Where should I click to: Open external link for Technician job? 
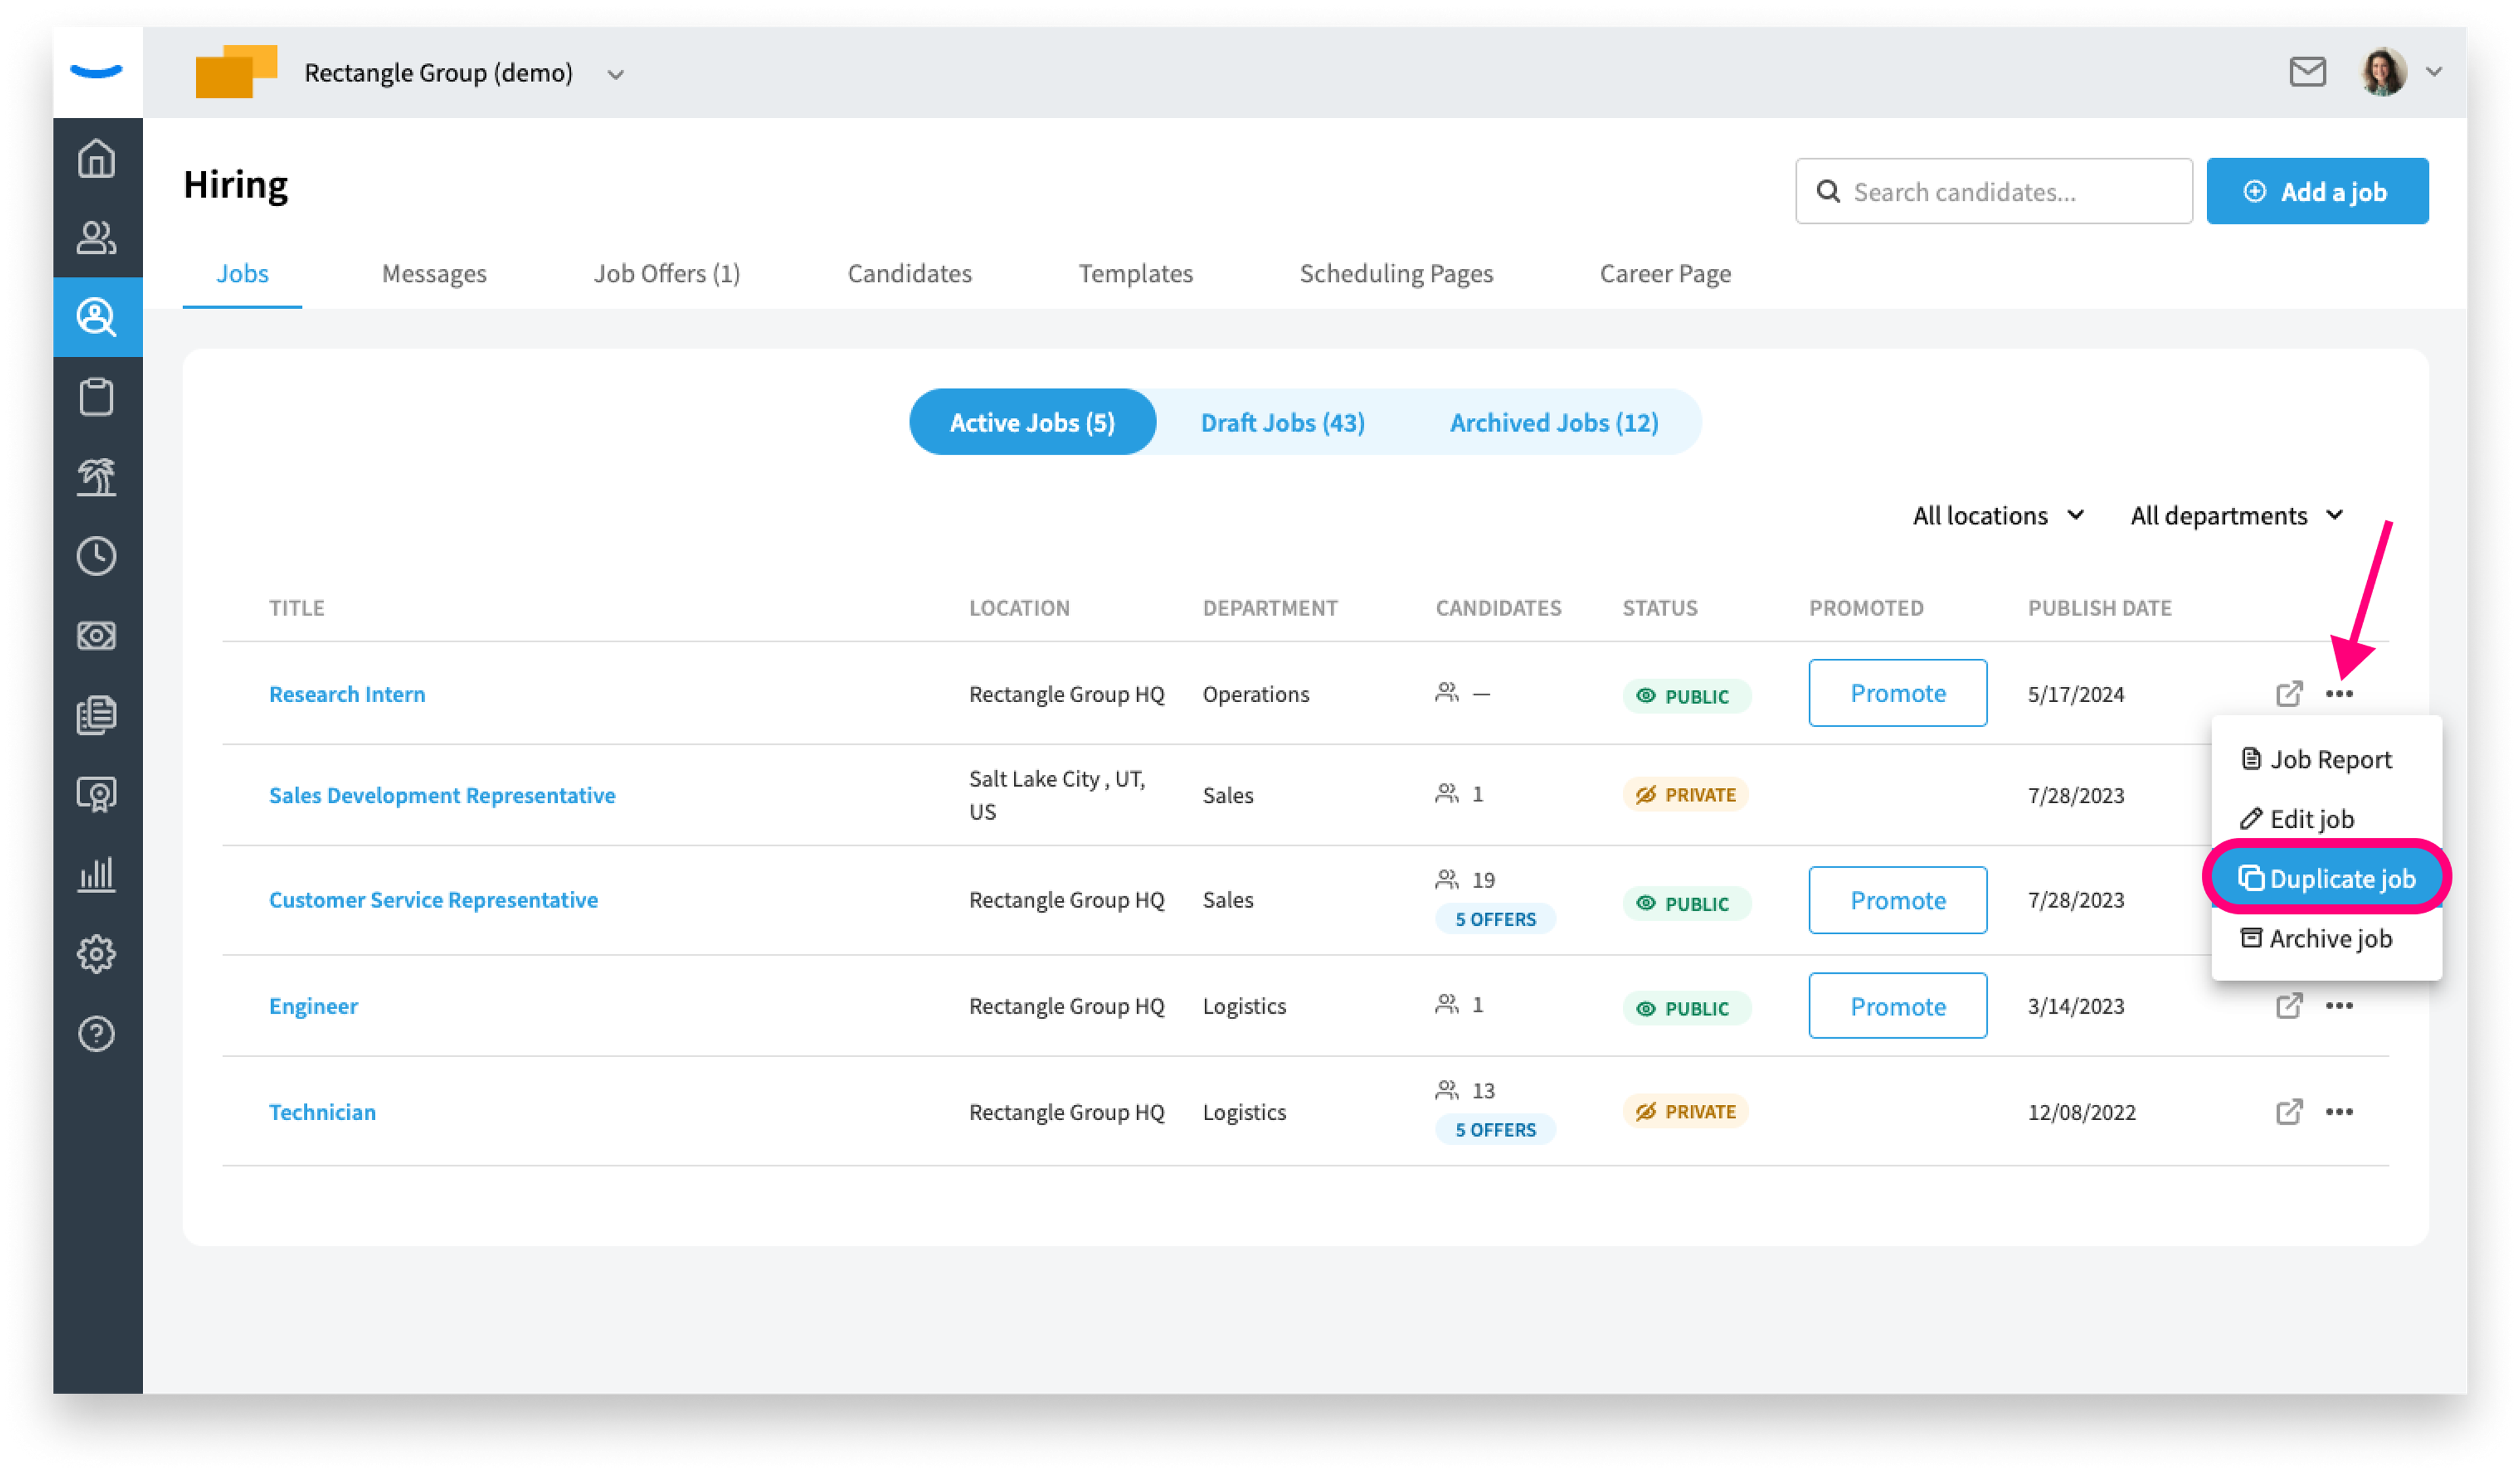[2288, 1112]
